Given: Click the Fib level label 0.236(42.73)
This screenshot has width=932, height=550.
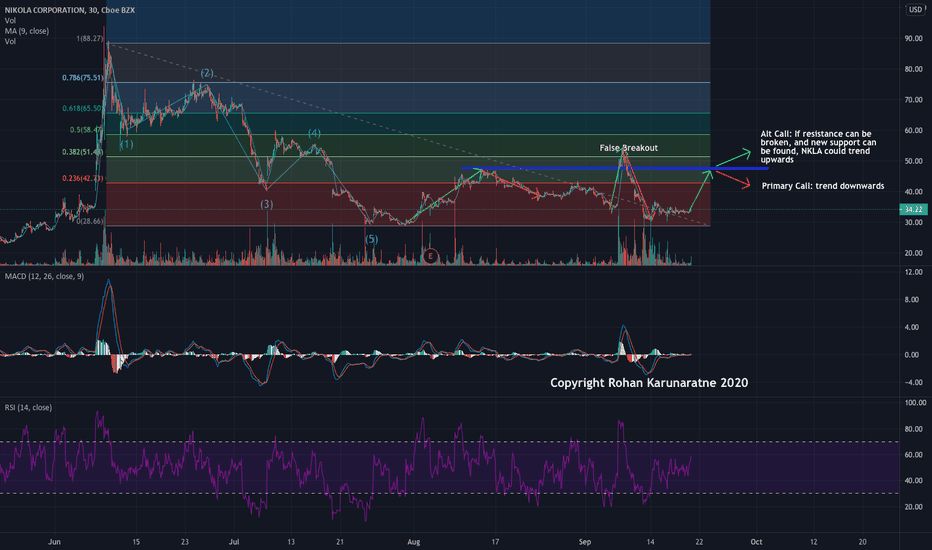Looking at the screenshot, I should [x=83, y=178].
